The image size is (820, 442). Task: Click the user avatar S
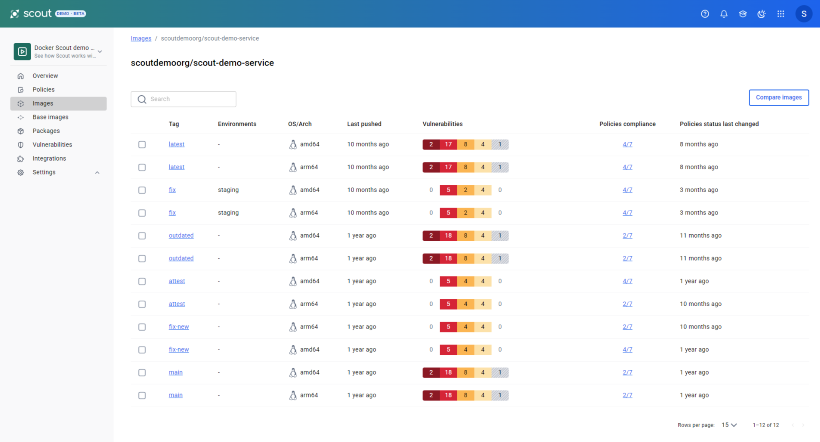coord(803,14)
